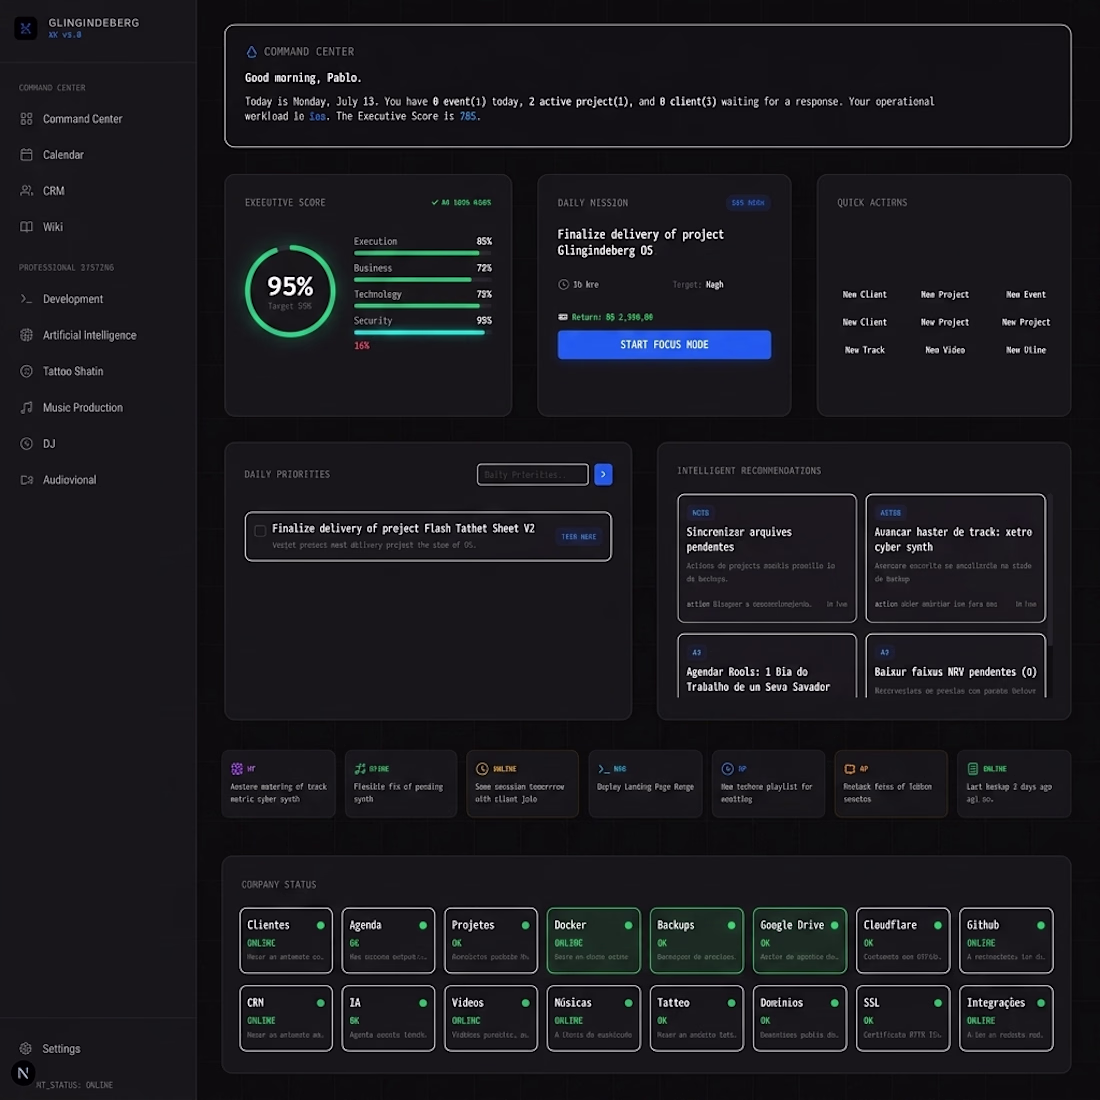Click the green document icon on backup card
This screenshot has width=1100, height=1100.
pyautogui.click(x=972, y=769)
